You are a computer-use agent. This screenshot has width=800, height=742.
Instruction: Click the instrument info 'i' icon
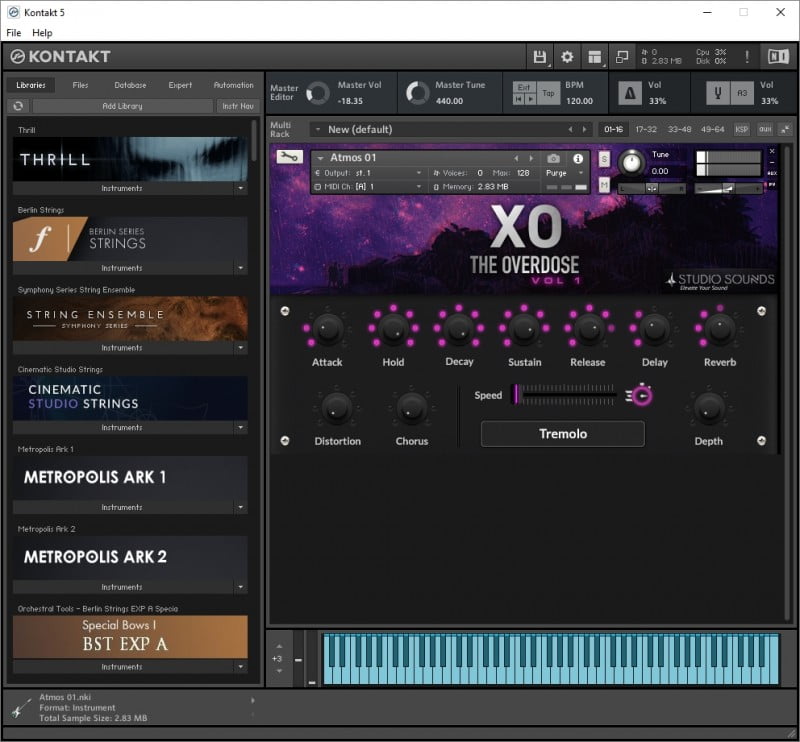(x=577, y=158)
